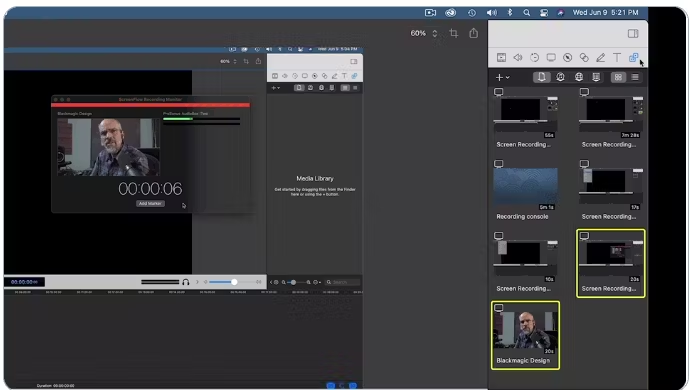Viewport: 690px width, 390px height.
Task: Show music library filter
Action: coord(560,77)
